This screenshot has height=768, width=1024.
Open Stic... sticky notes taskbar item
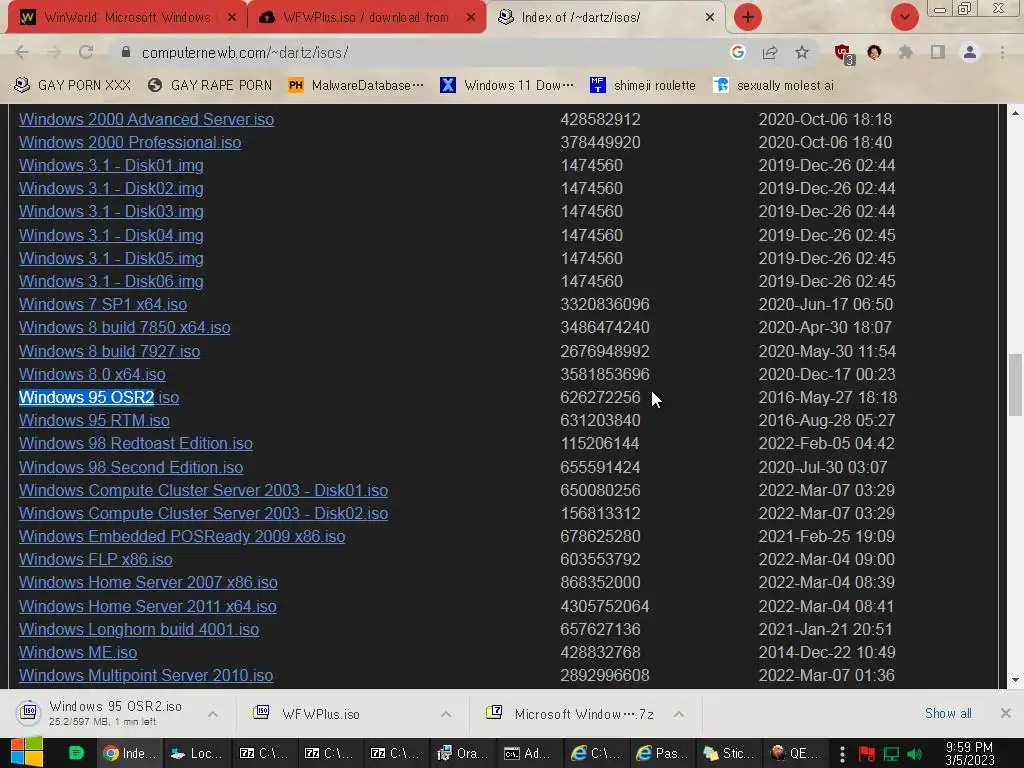click(728, 753)
